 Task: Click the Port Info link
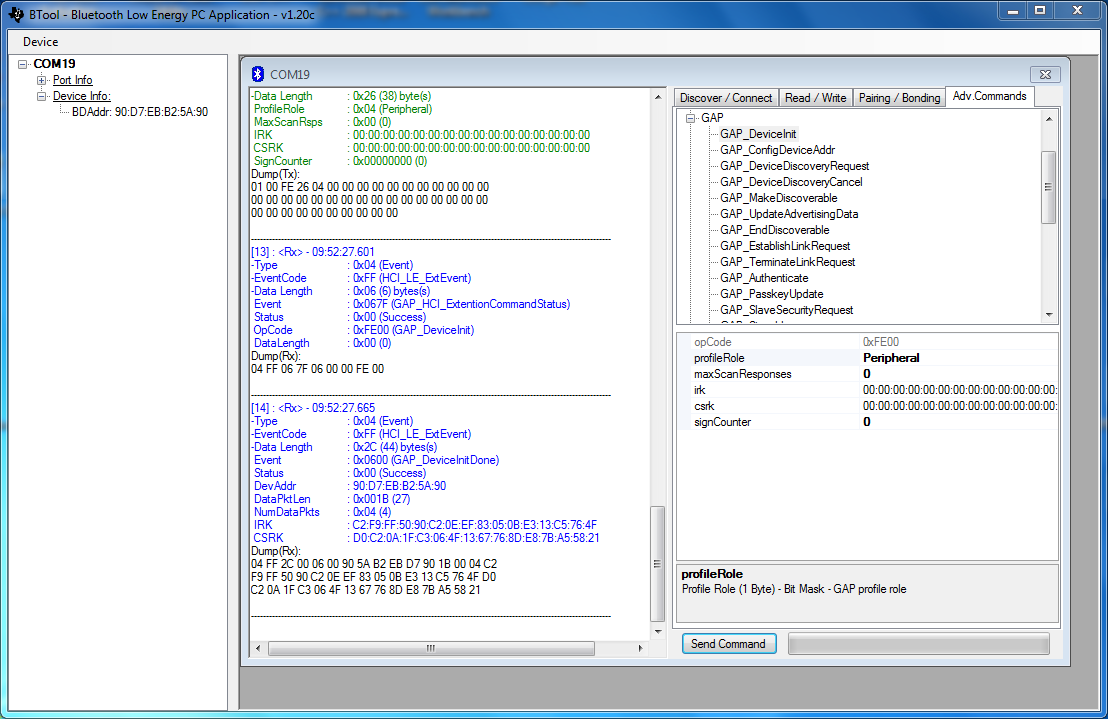pyautogui.click(x=73, y=81)
